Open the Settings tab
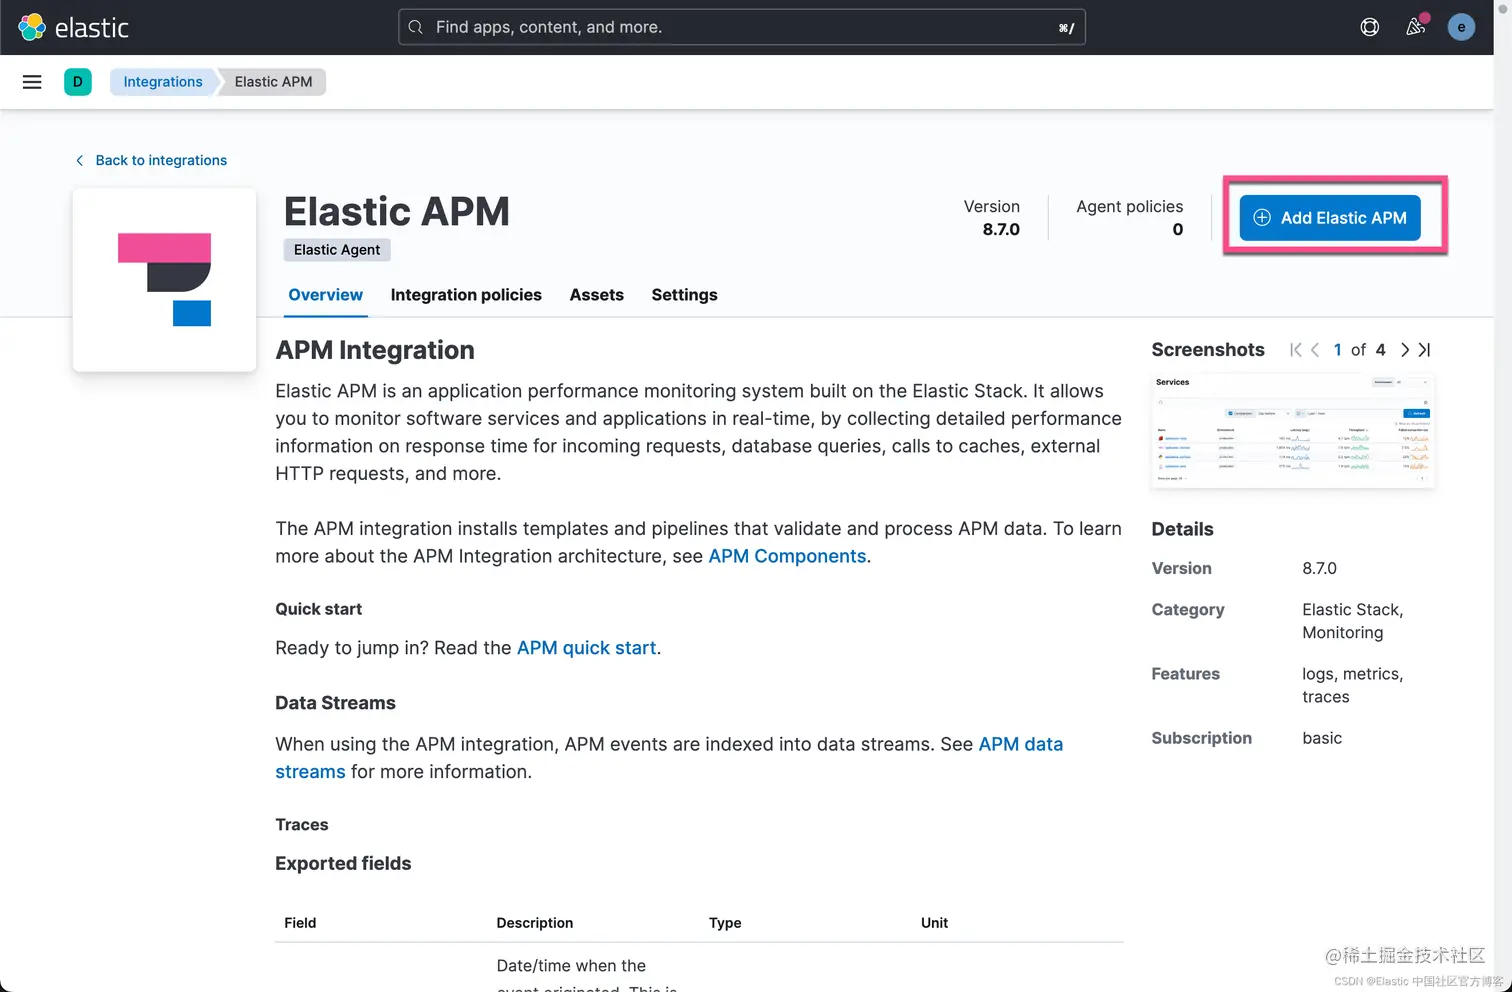The width and height of the screenshot is (1512, 992). click(685, 295)
